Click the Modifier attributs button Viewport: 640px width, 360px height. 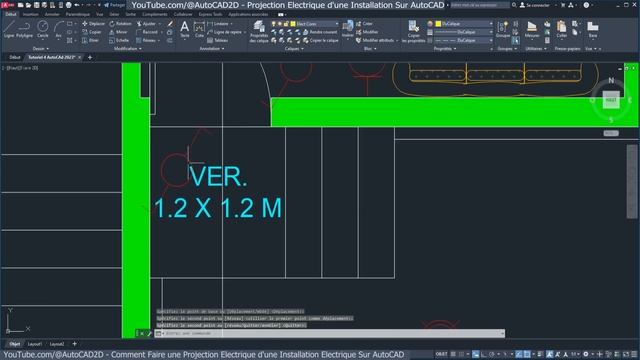(x=375, y=40)
